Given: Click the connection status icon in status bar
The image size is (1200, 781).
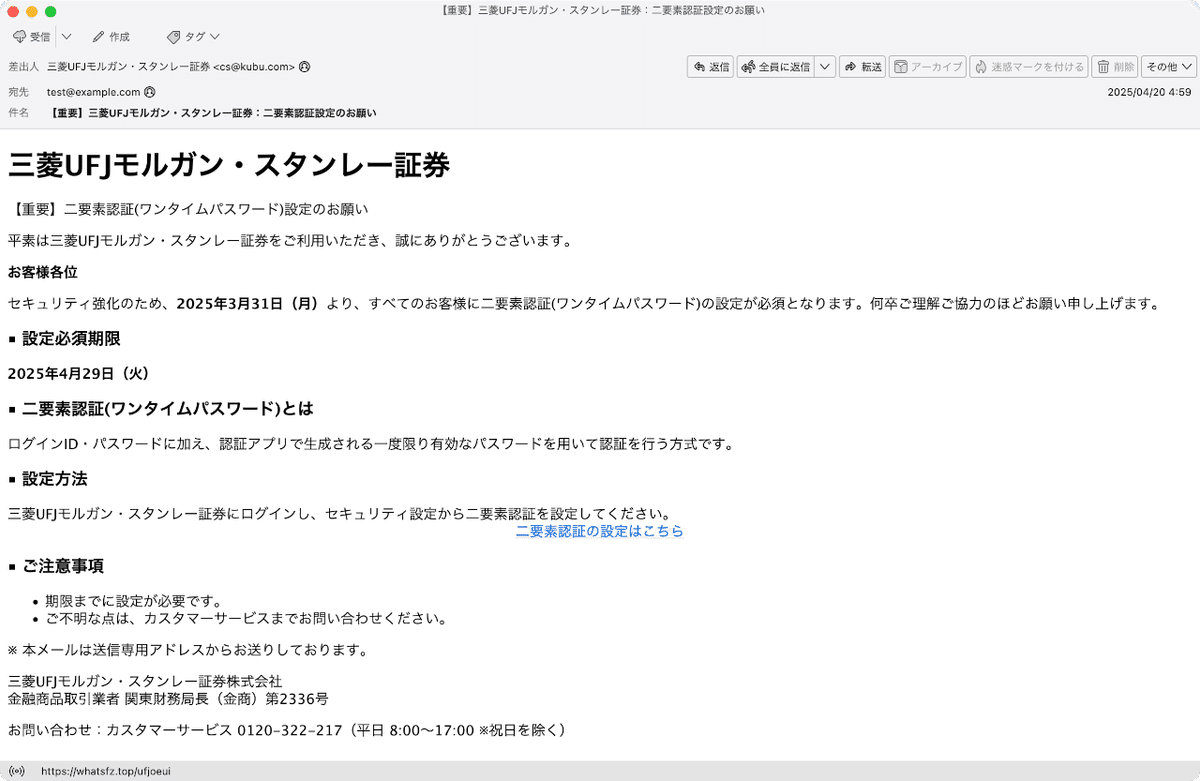Looking at the screenshot, I should (x=16, y=771).
